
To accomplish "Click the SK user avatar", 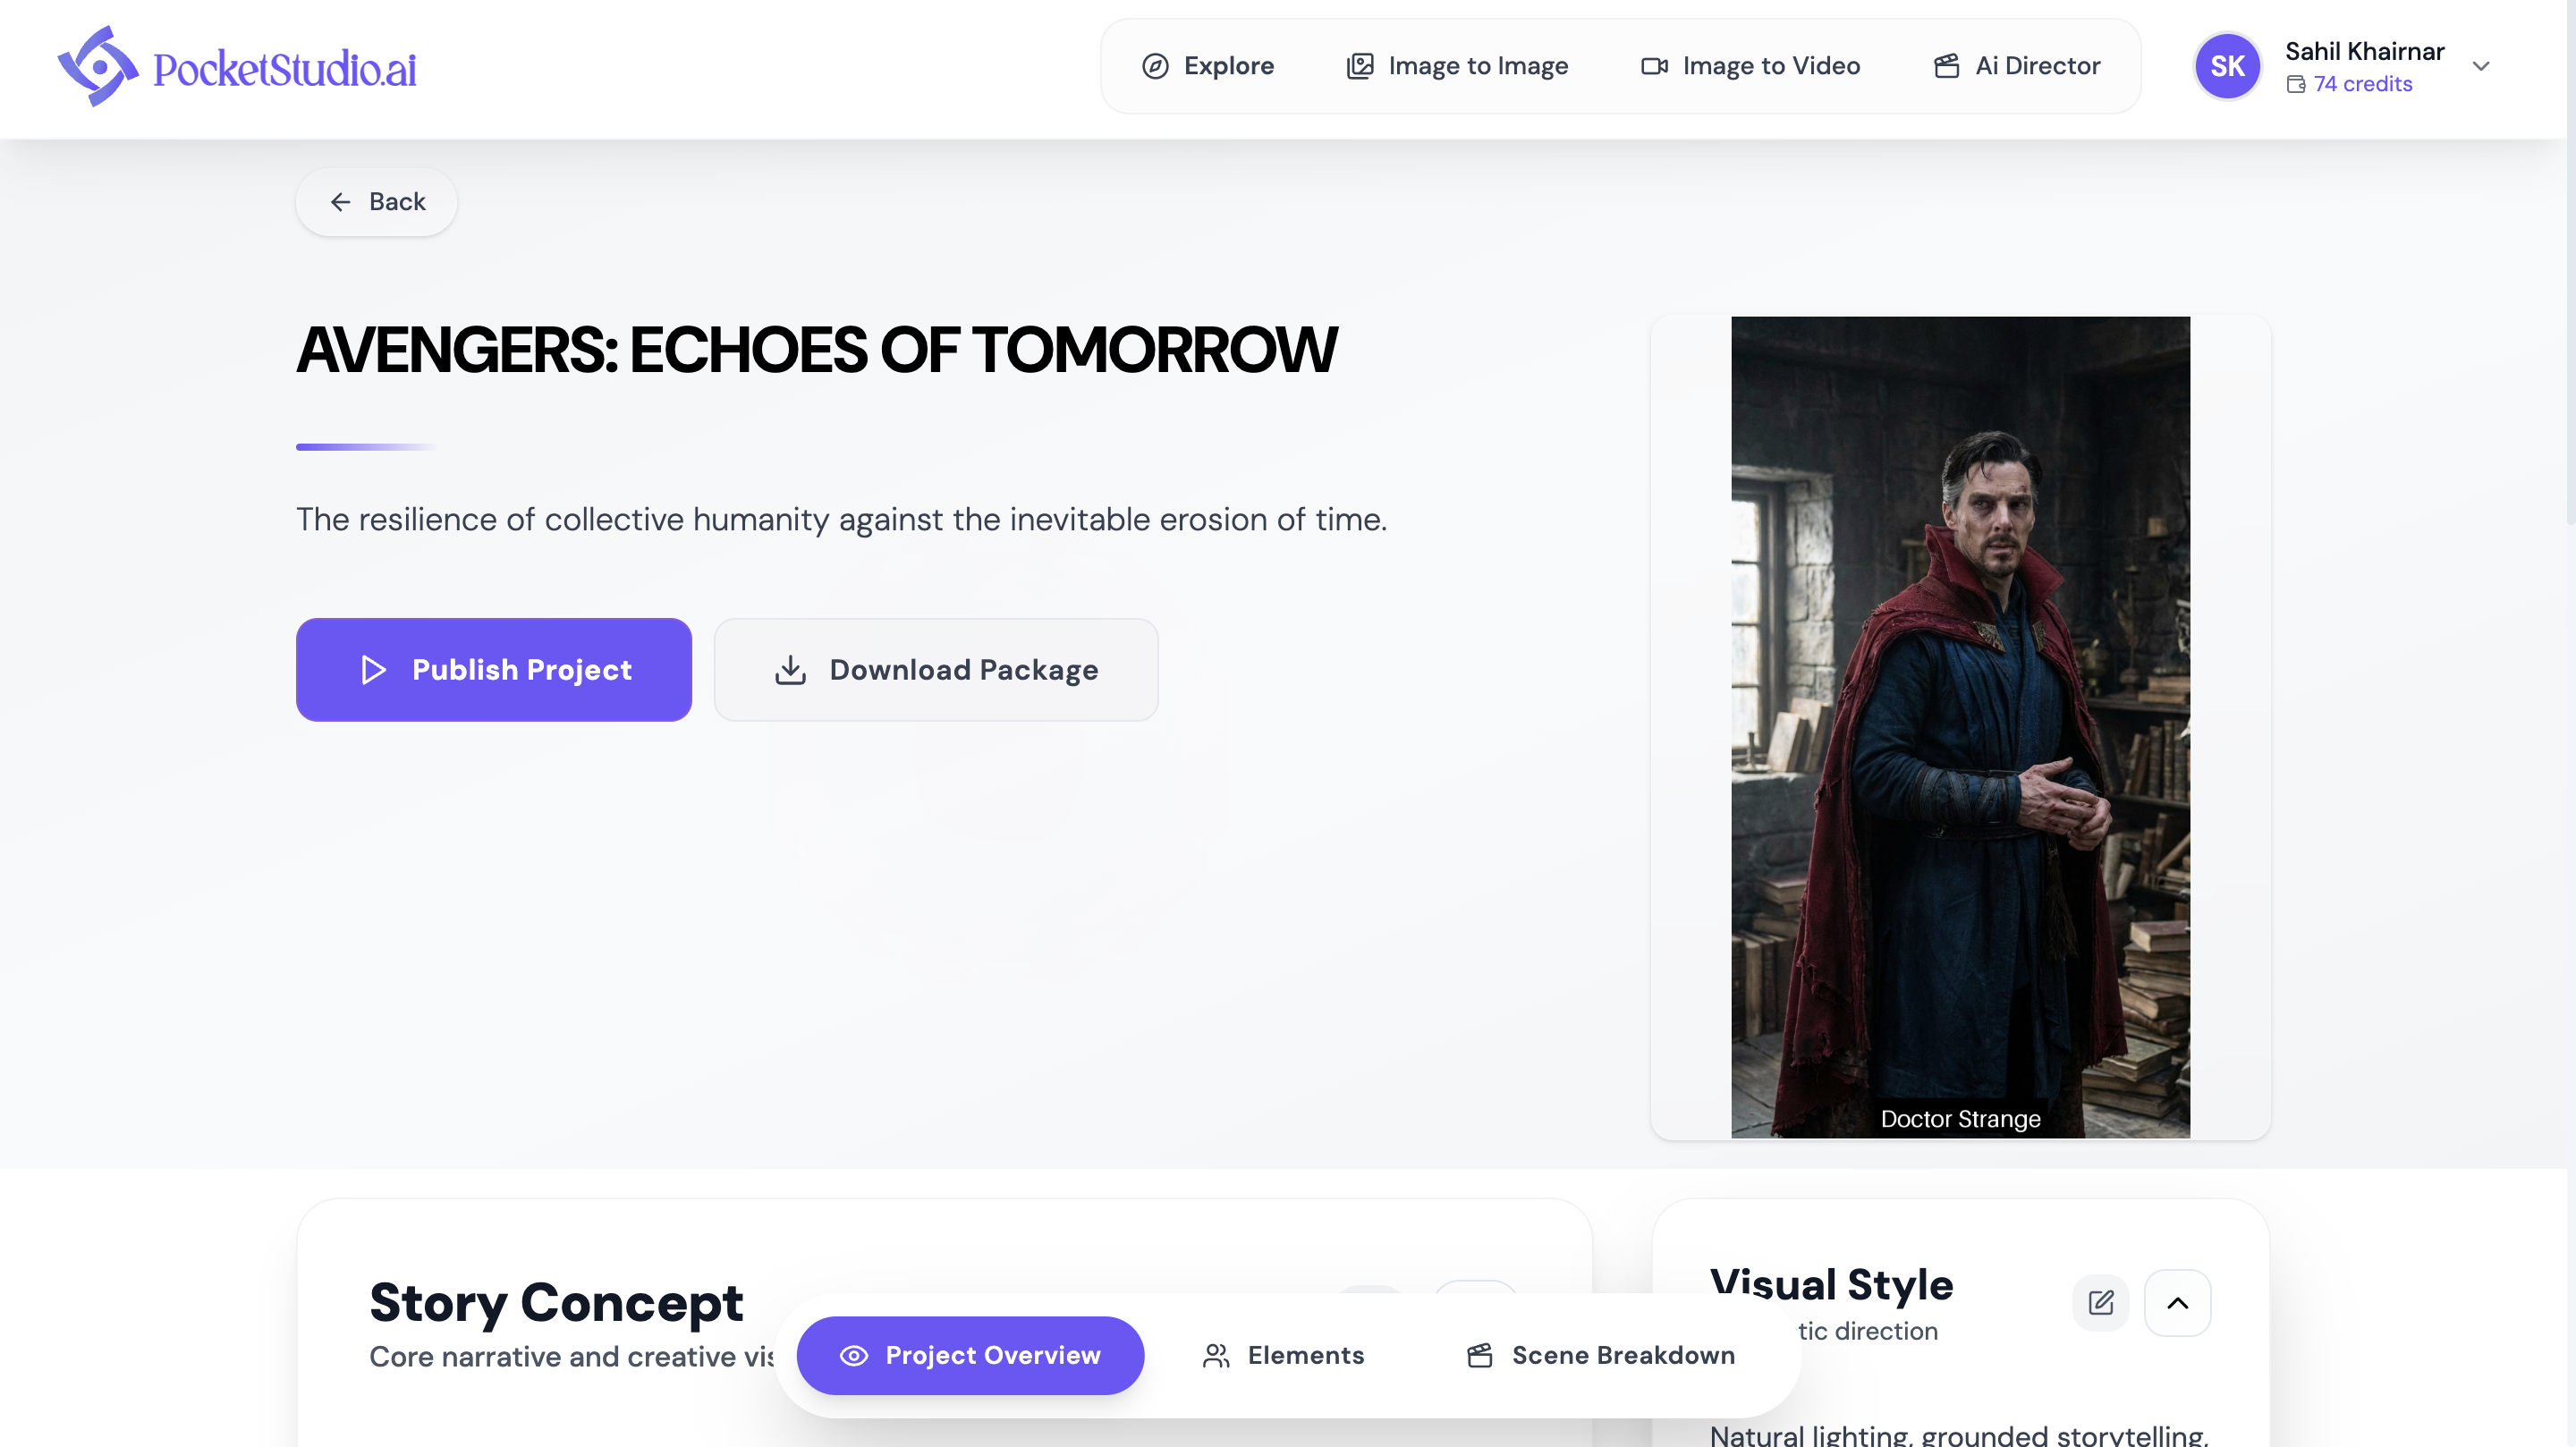I will [x=2227, y=66].
